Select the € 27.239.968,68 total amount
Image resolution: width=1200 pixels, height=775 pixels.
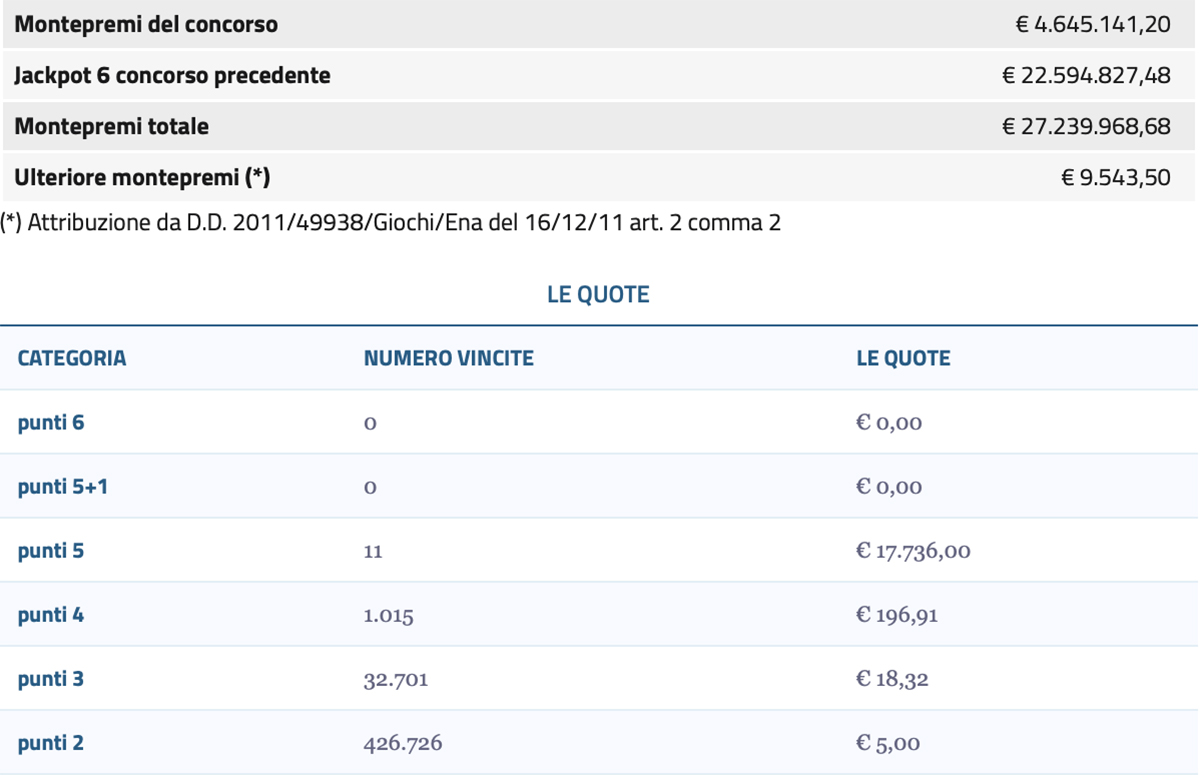tap(1085, 127)
